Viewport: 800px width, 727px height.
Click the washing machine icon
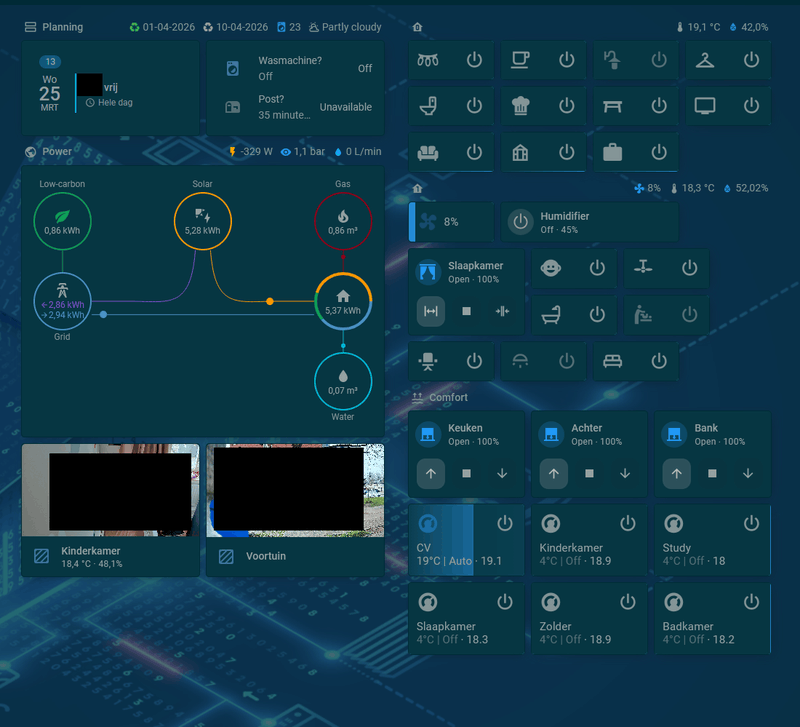pos(233,68)
